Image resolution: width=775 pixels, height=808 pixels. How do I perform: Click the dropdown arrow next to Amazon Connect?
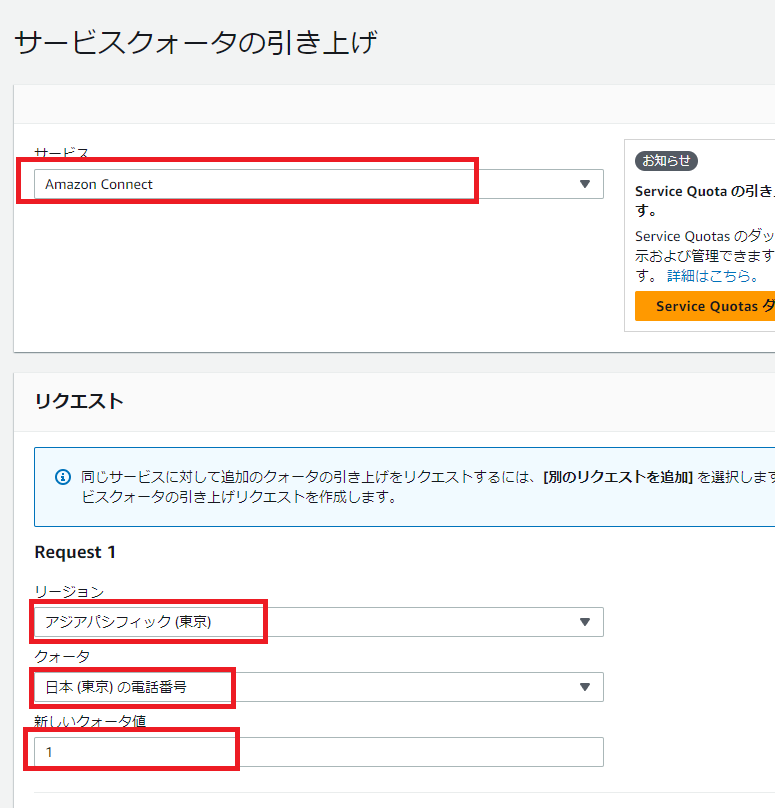pyautogui.click(x=583, y=184)
